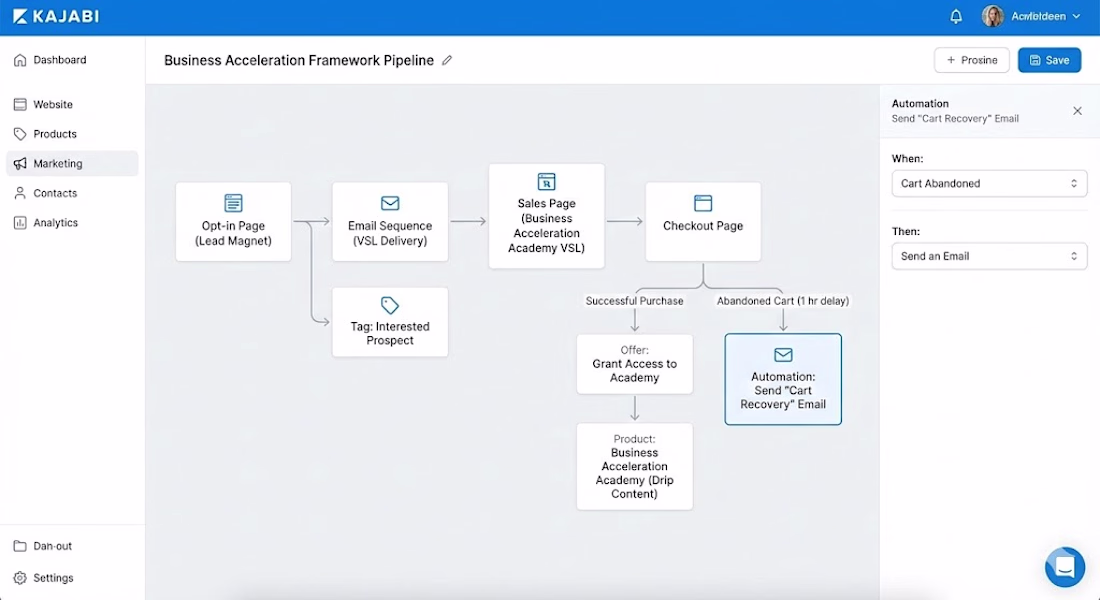Click the Save button's disk icon

coord(1035,60)
